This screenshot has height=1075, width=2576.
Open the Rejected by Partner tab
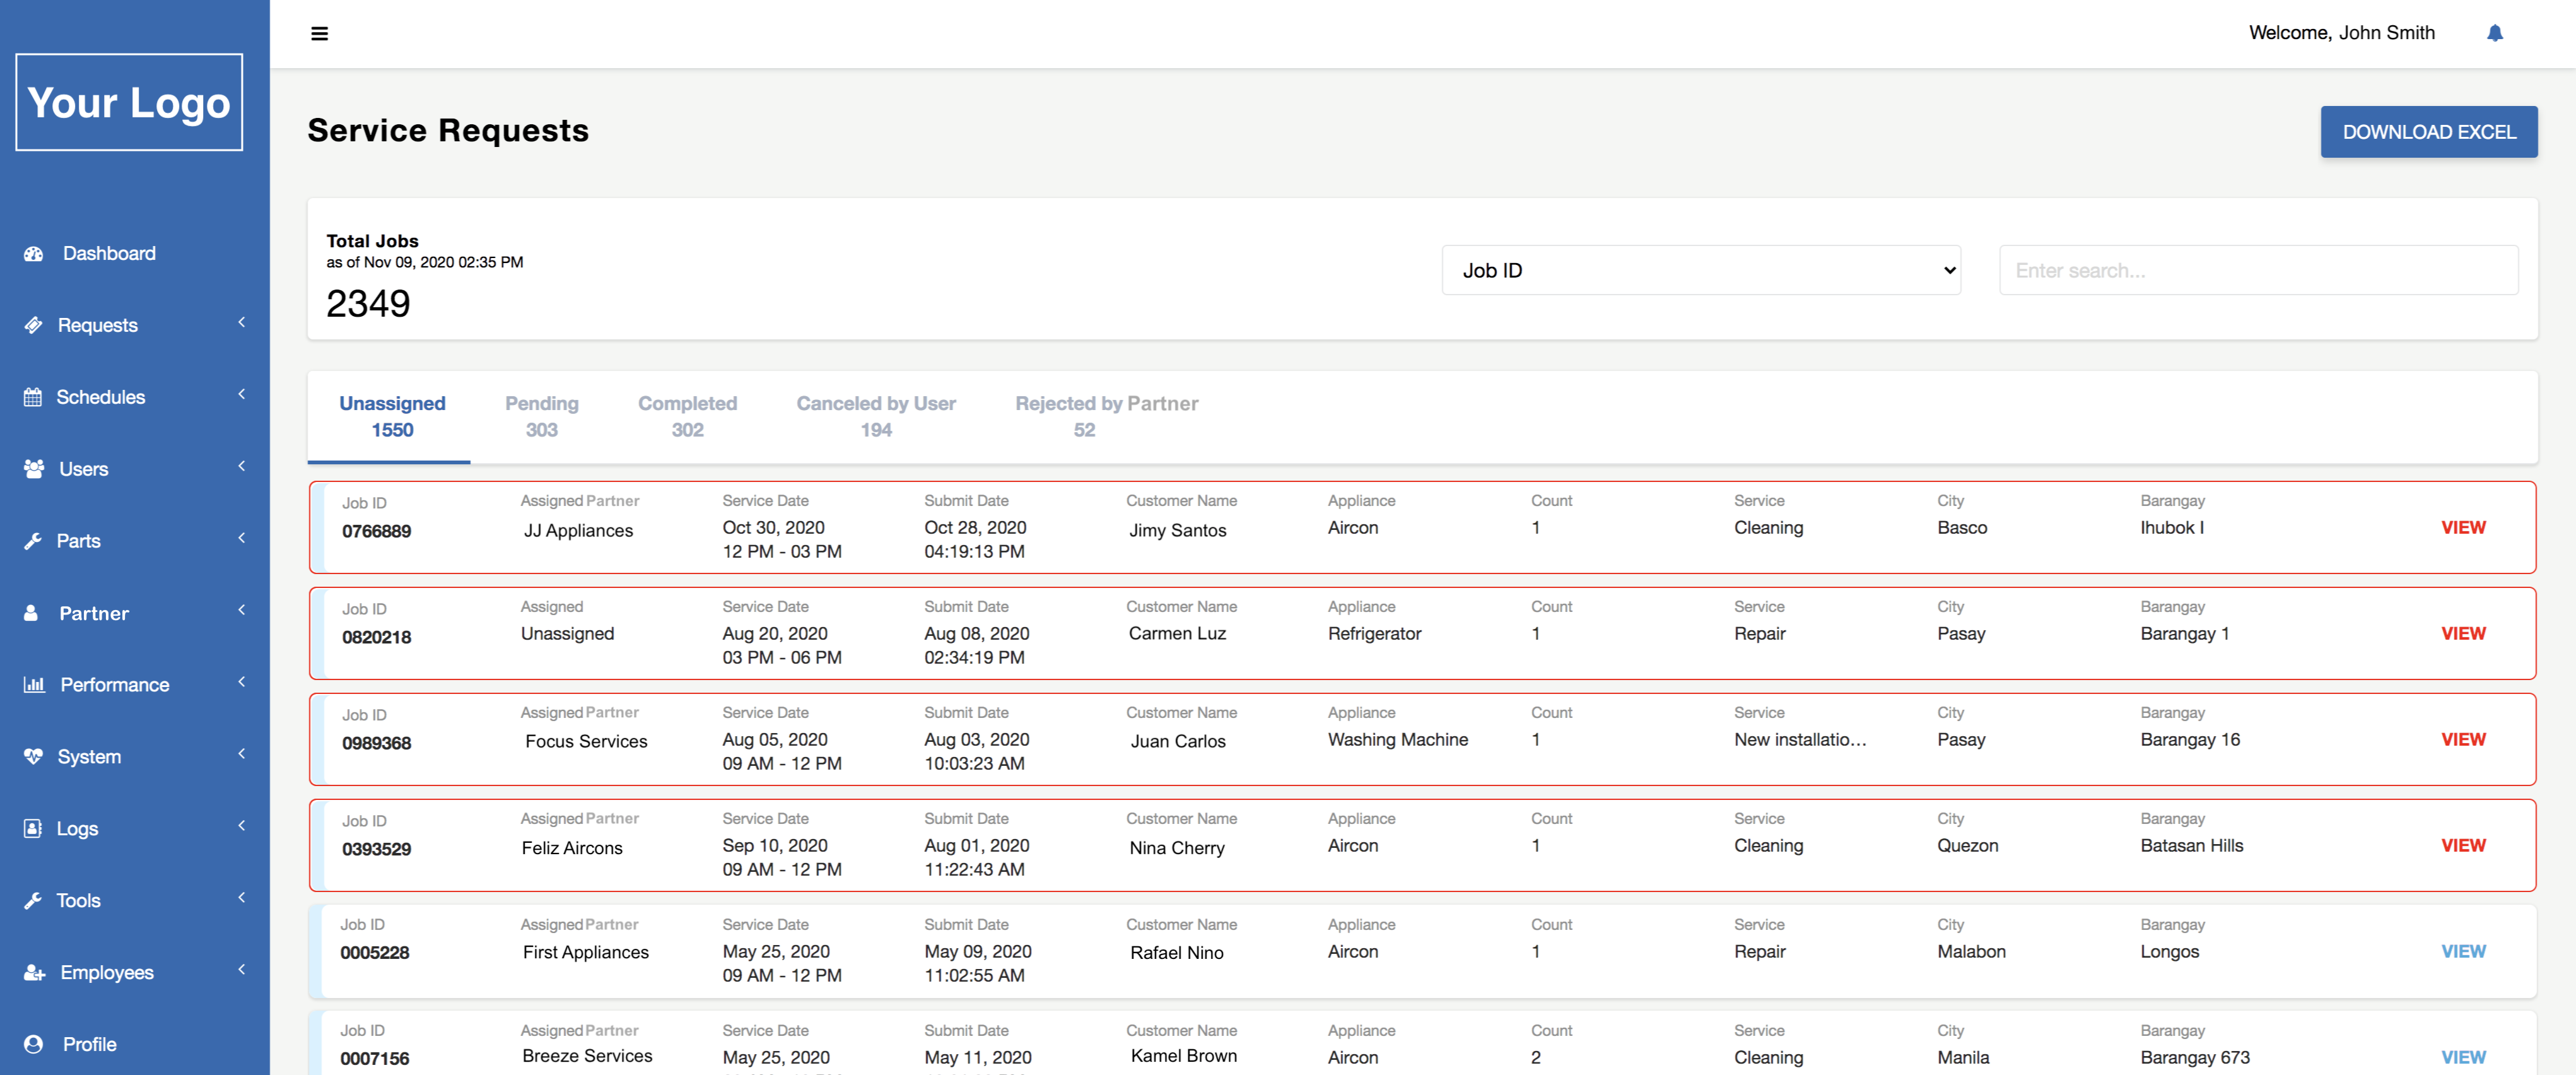(1106, 416)
